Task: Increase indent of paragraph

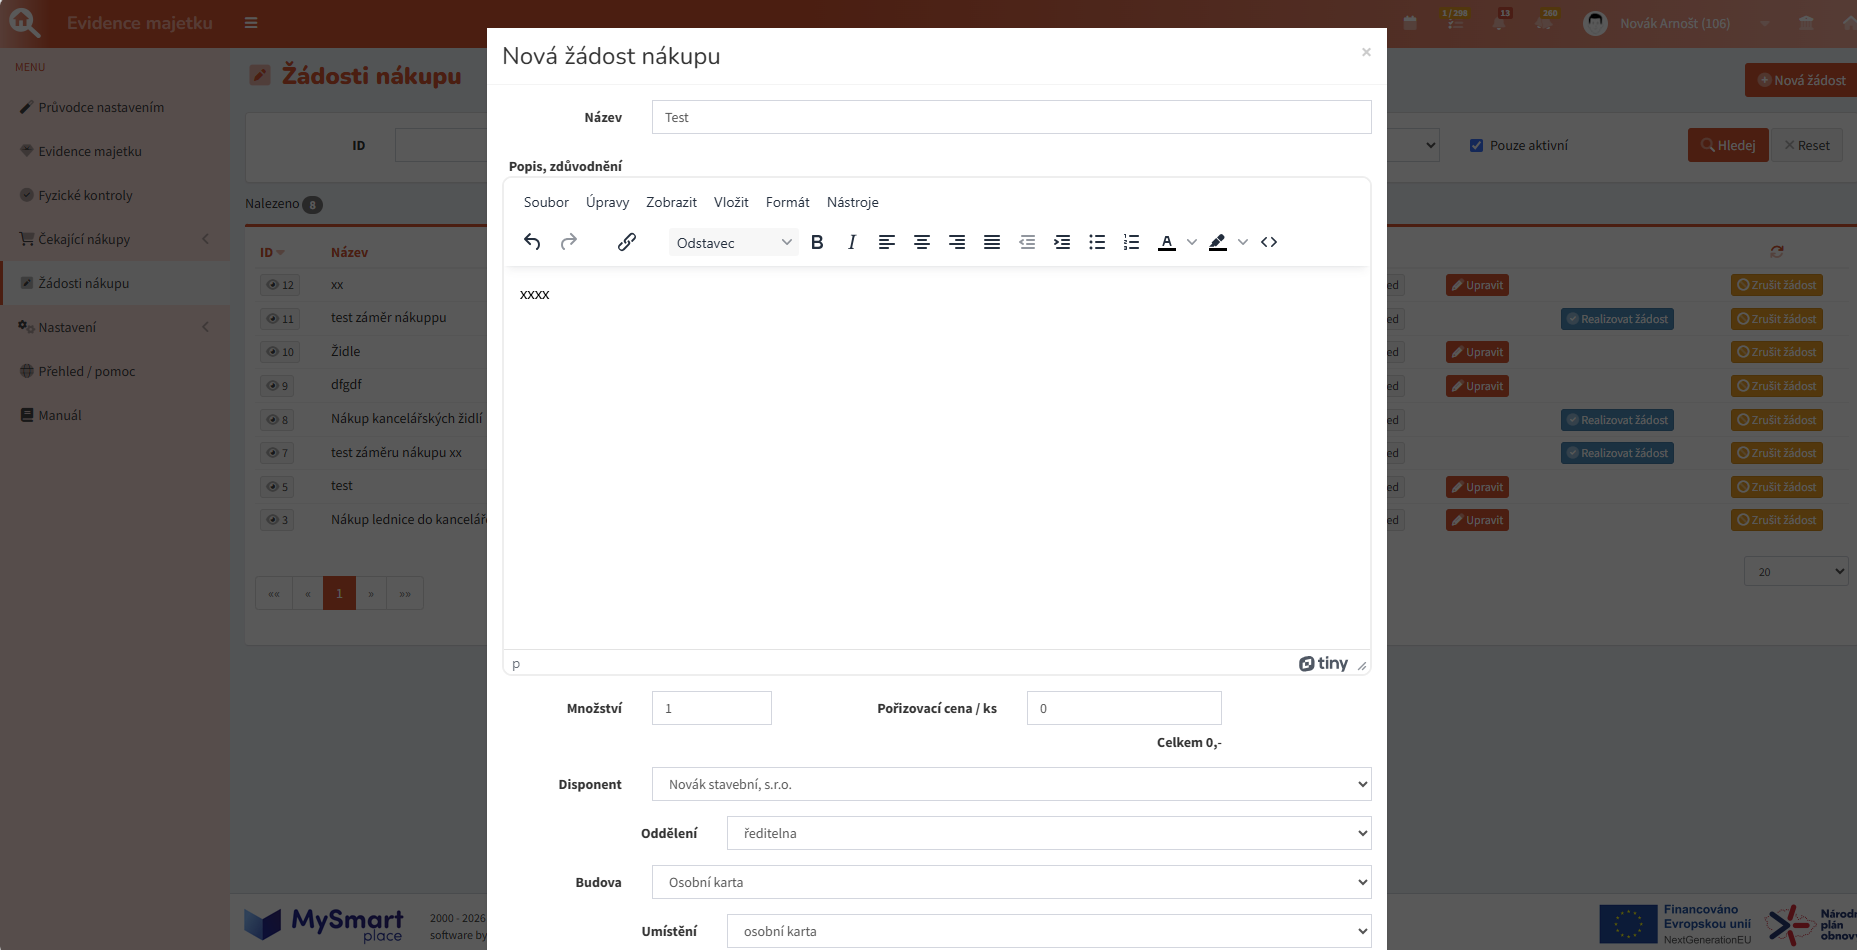Action: 1062,242
